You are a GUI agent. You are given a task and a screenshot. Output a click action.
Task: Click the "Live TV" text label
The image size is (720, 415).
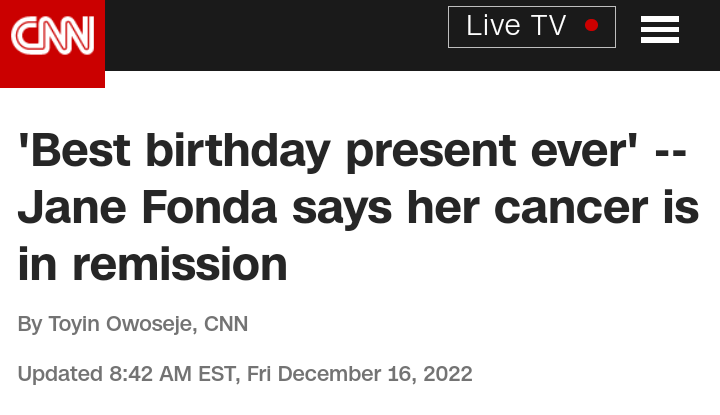pyautogui.click(x=516, y=27)
